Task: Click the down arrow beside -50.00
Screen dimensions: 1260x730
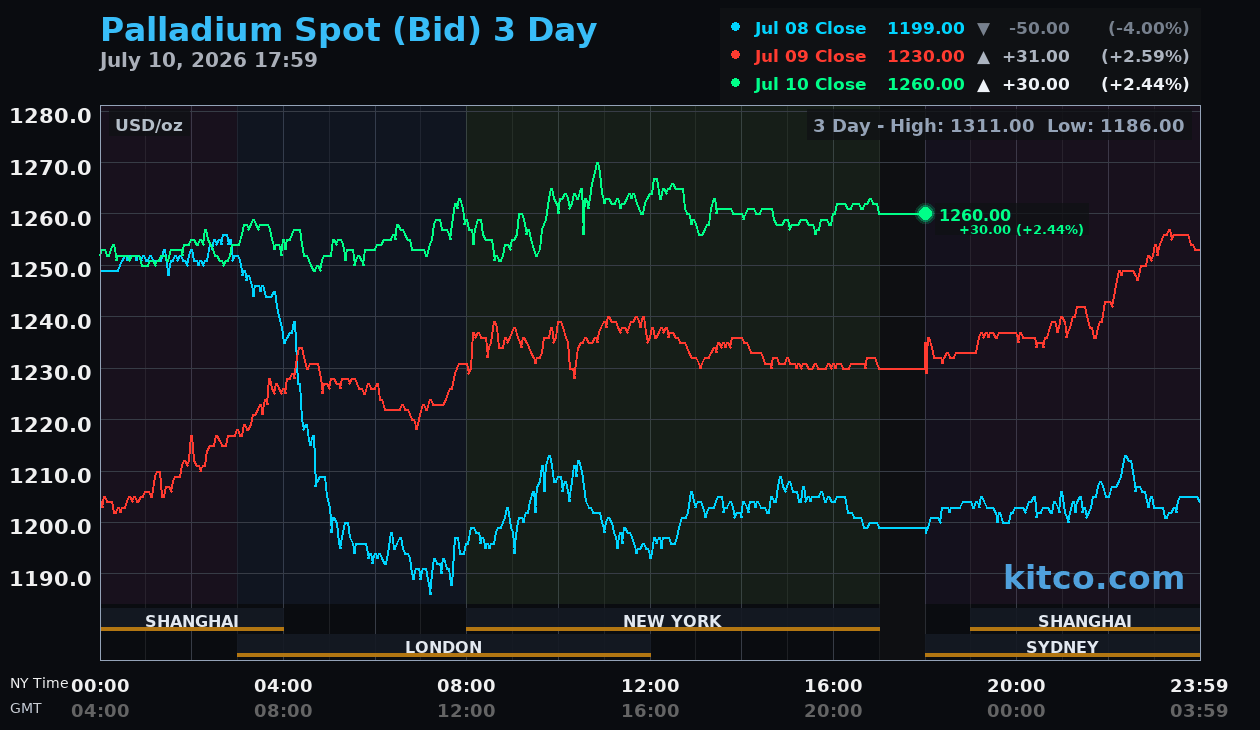Action: (x=984, y=29)
